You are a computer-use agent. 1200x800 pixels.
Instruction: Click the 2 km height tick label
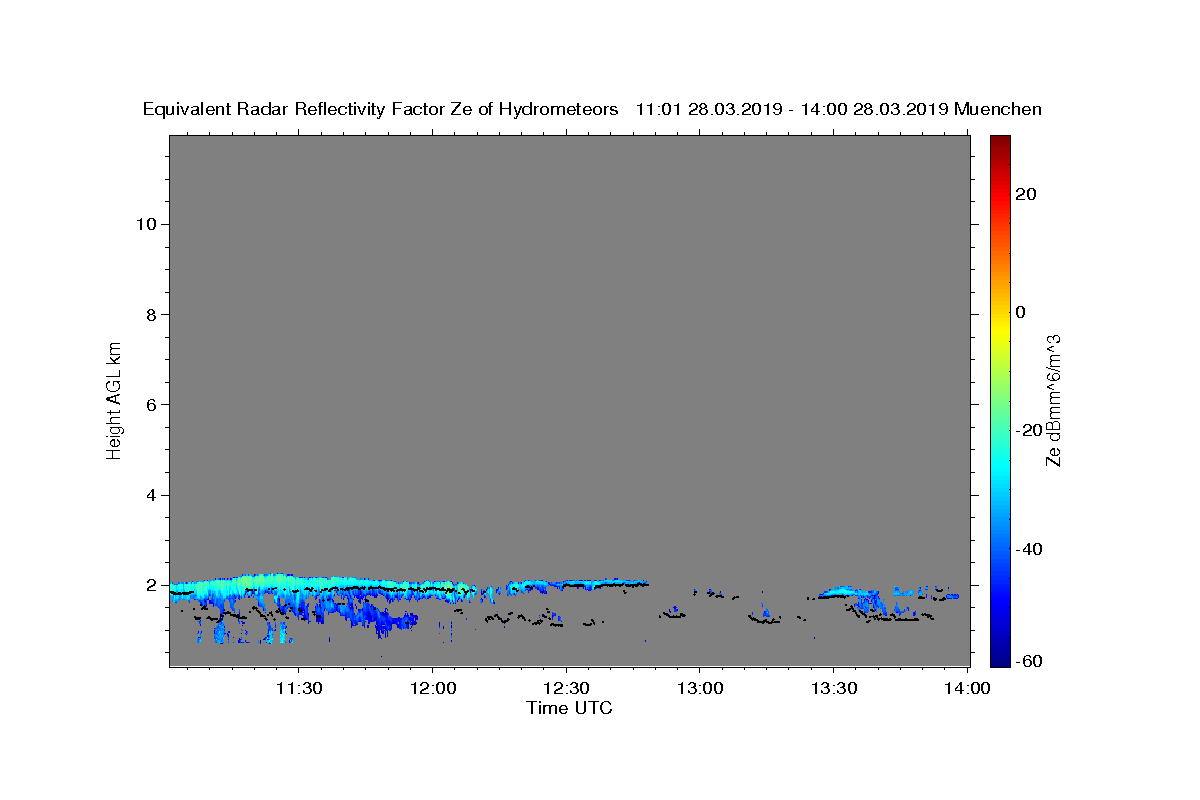152,585
